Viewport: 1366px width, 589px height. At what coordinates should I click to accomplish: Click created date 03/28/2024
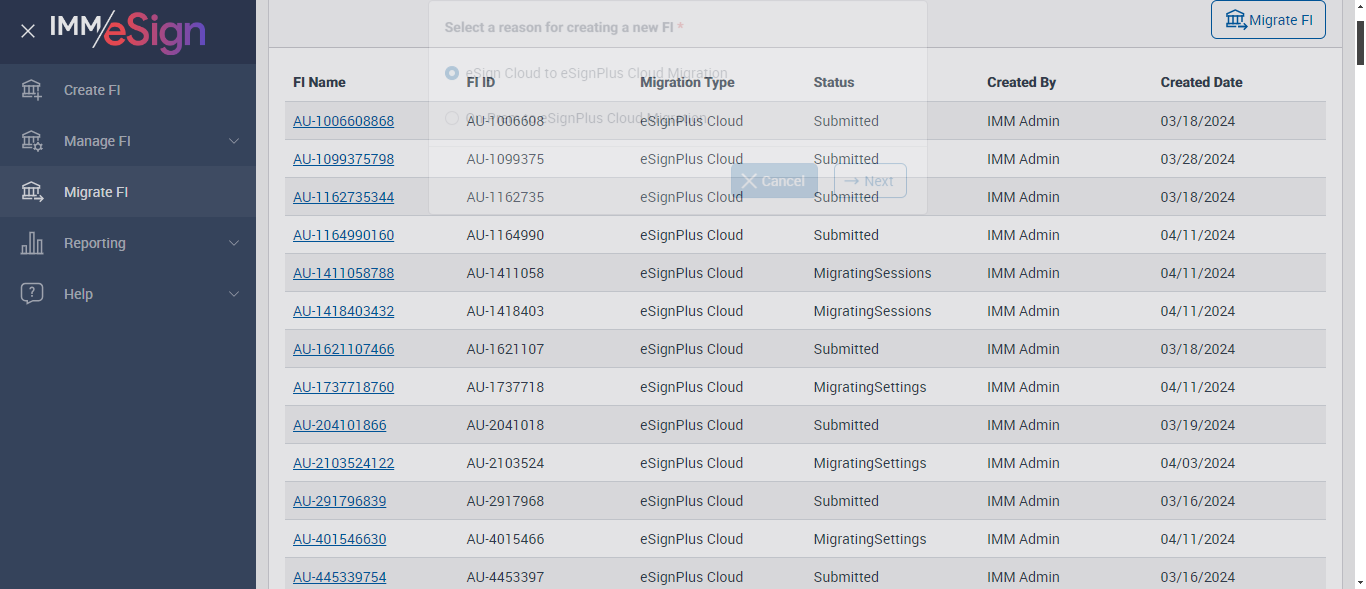1198,159
